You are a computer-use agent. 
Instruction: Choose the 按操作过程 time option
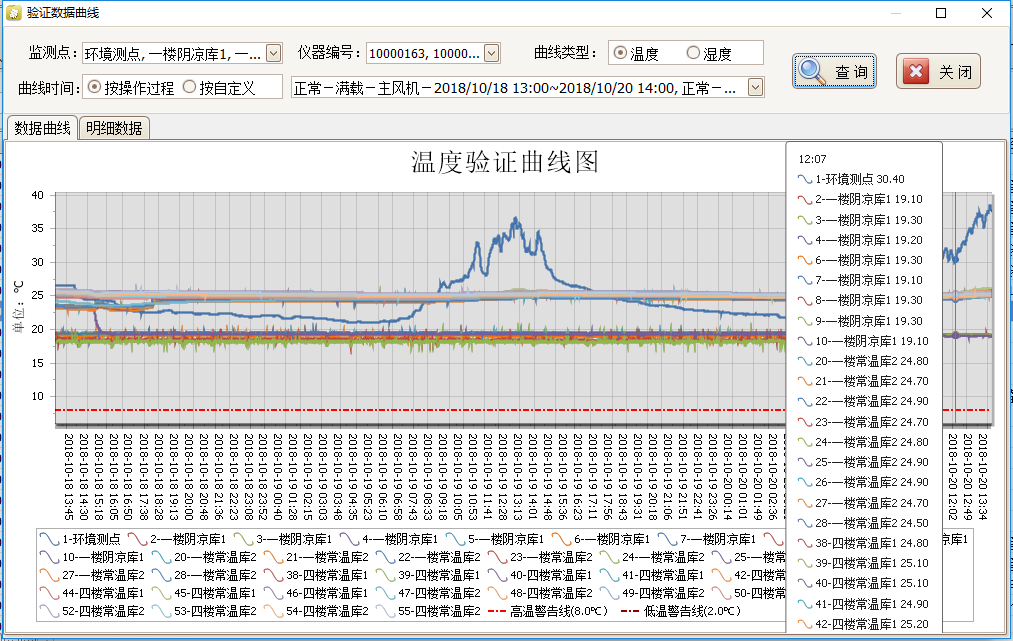[x=94, y=87]
